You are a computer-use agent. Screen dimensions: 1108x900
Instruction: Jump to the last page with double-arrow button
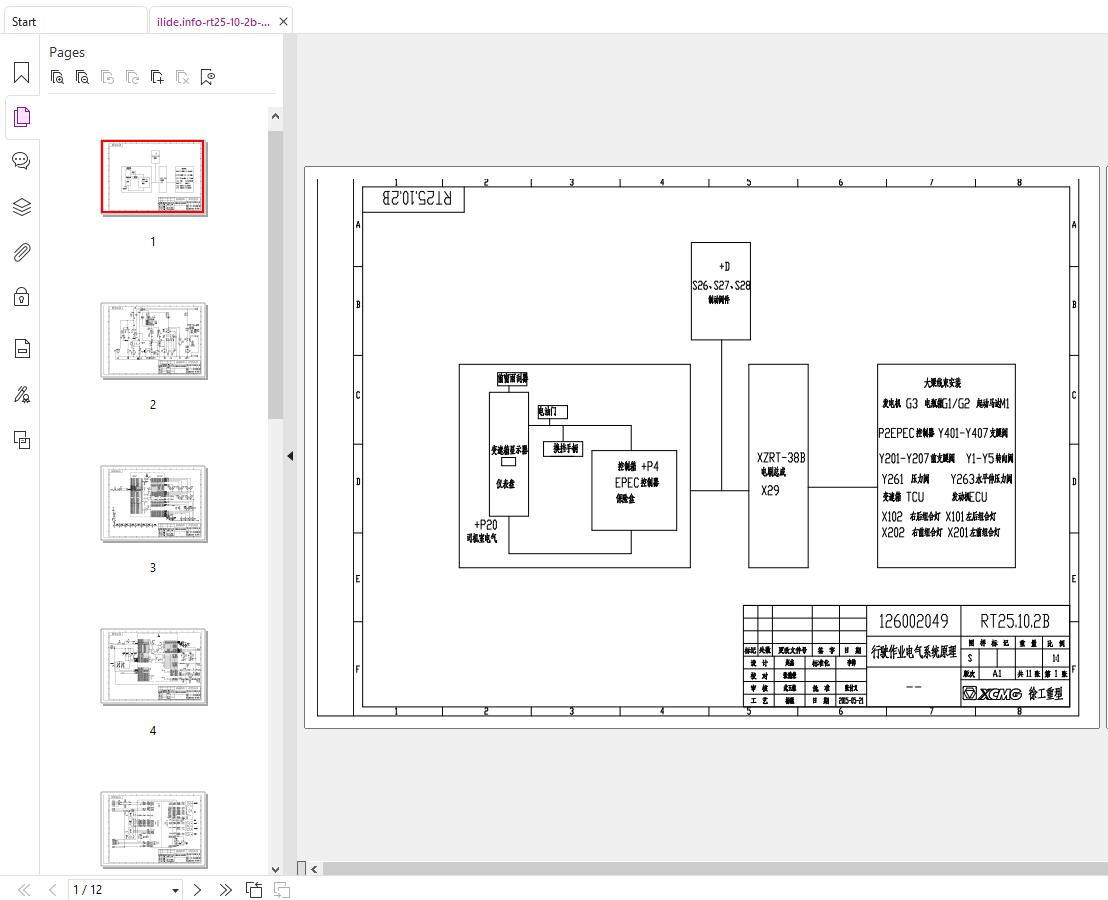pos(225,889)
